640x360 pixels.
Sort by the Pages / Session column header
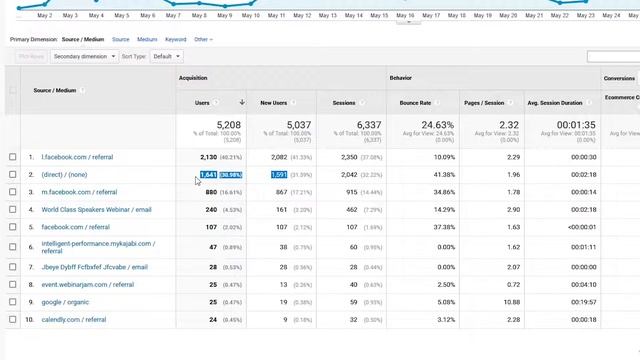point(484,103)
